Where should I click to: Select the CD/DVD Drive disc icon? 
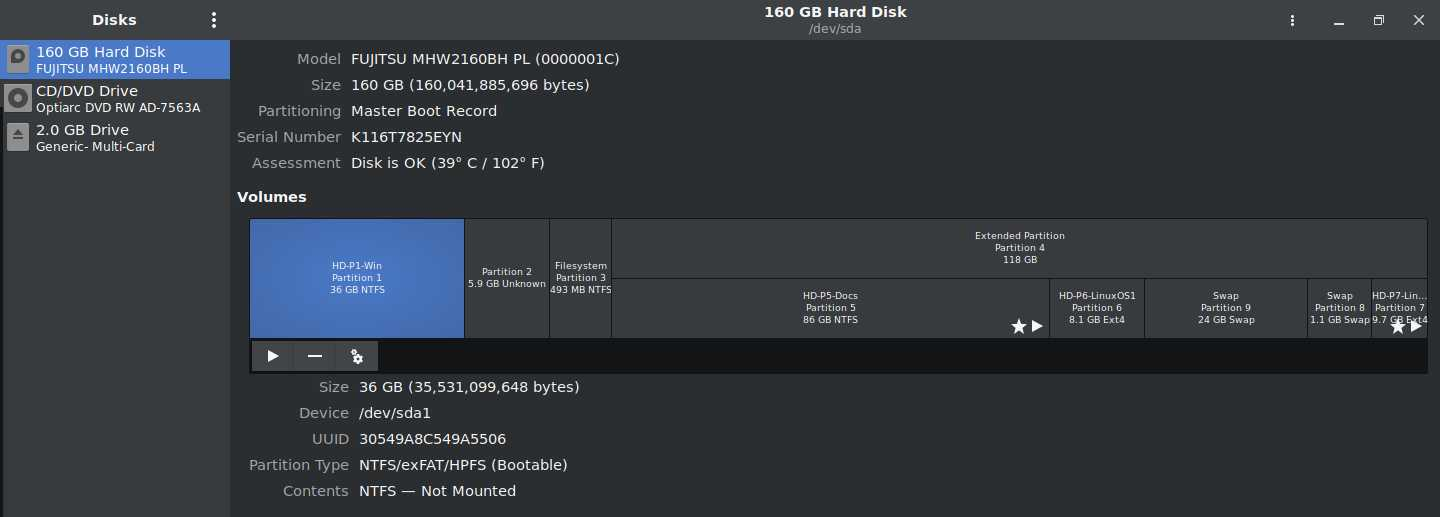[18, 98]
